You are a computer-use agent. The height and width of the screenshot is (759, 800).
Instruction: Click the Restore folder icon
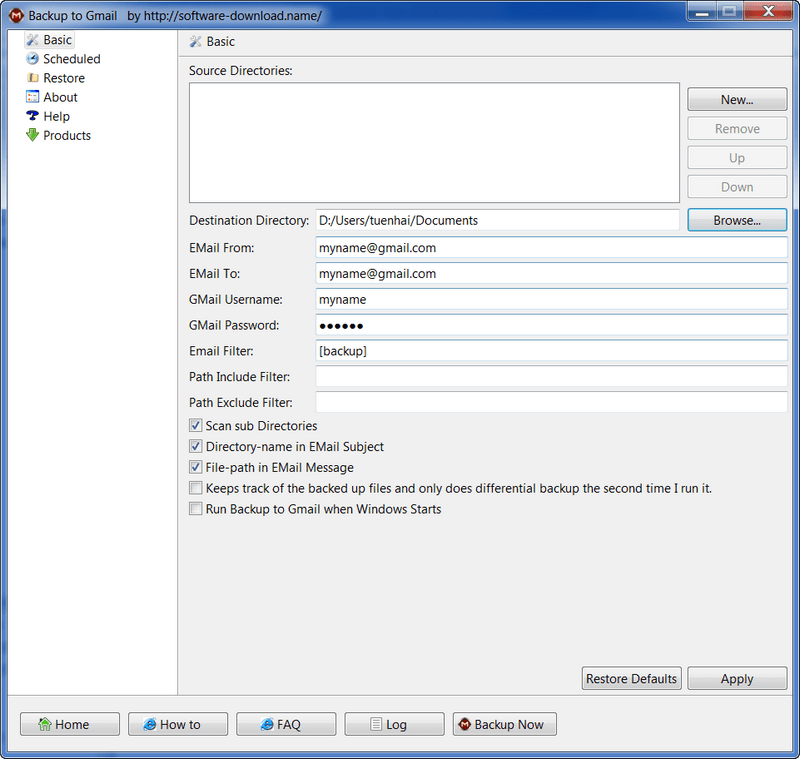33,78
